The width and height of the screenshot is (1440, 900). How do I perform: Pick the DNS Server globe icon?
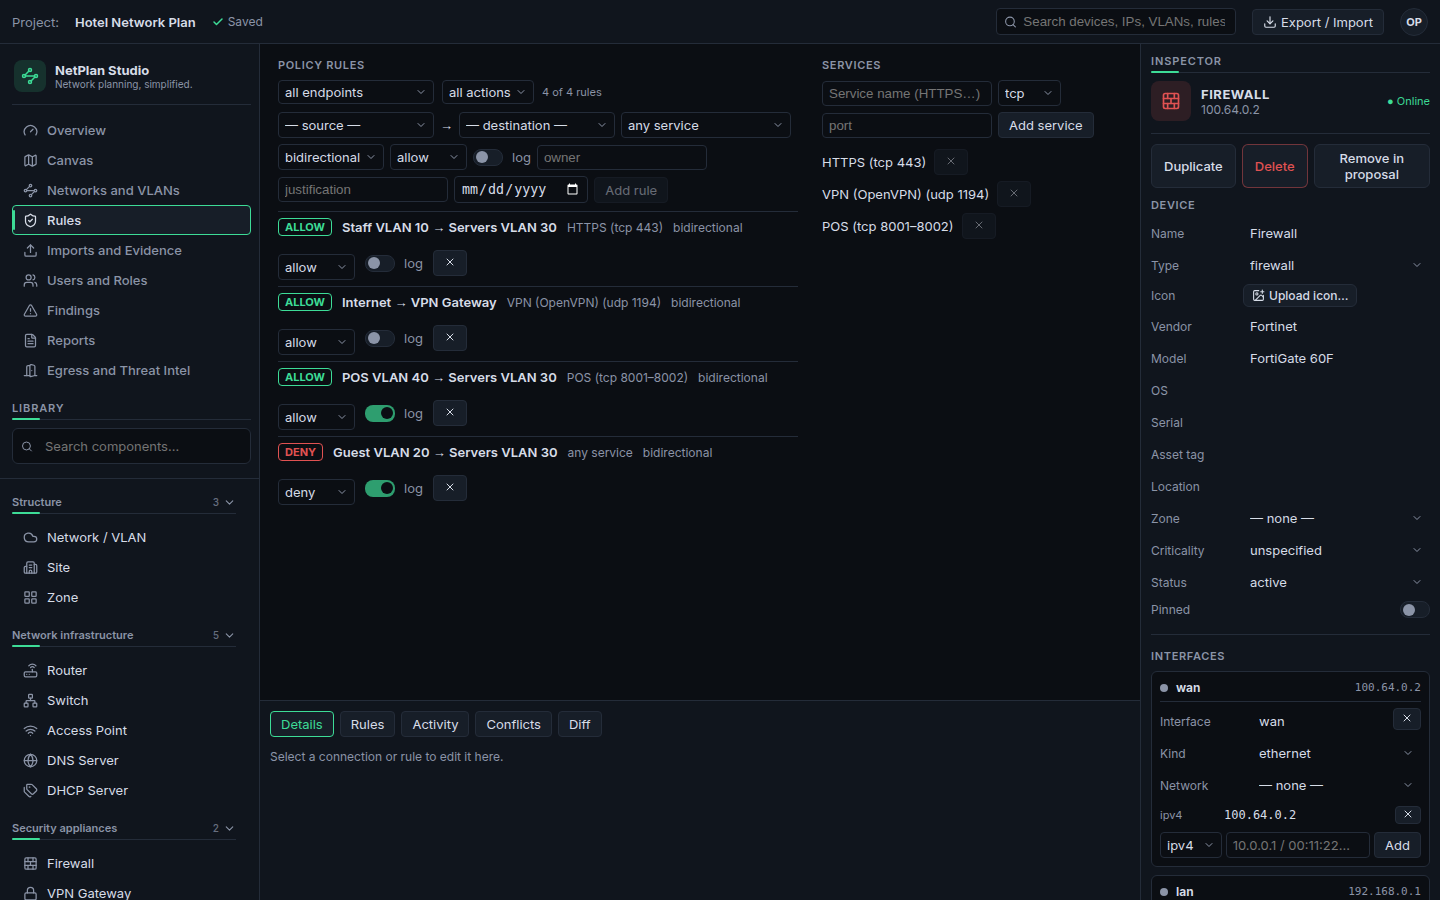click(30, 761)
